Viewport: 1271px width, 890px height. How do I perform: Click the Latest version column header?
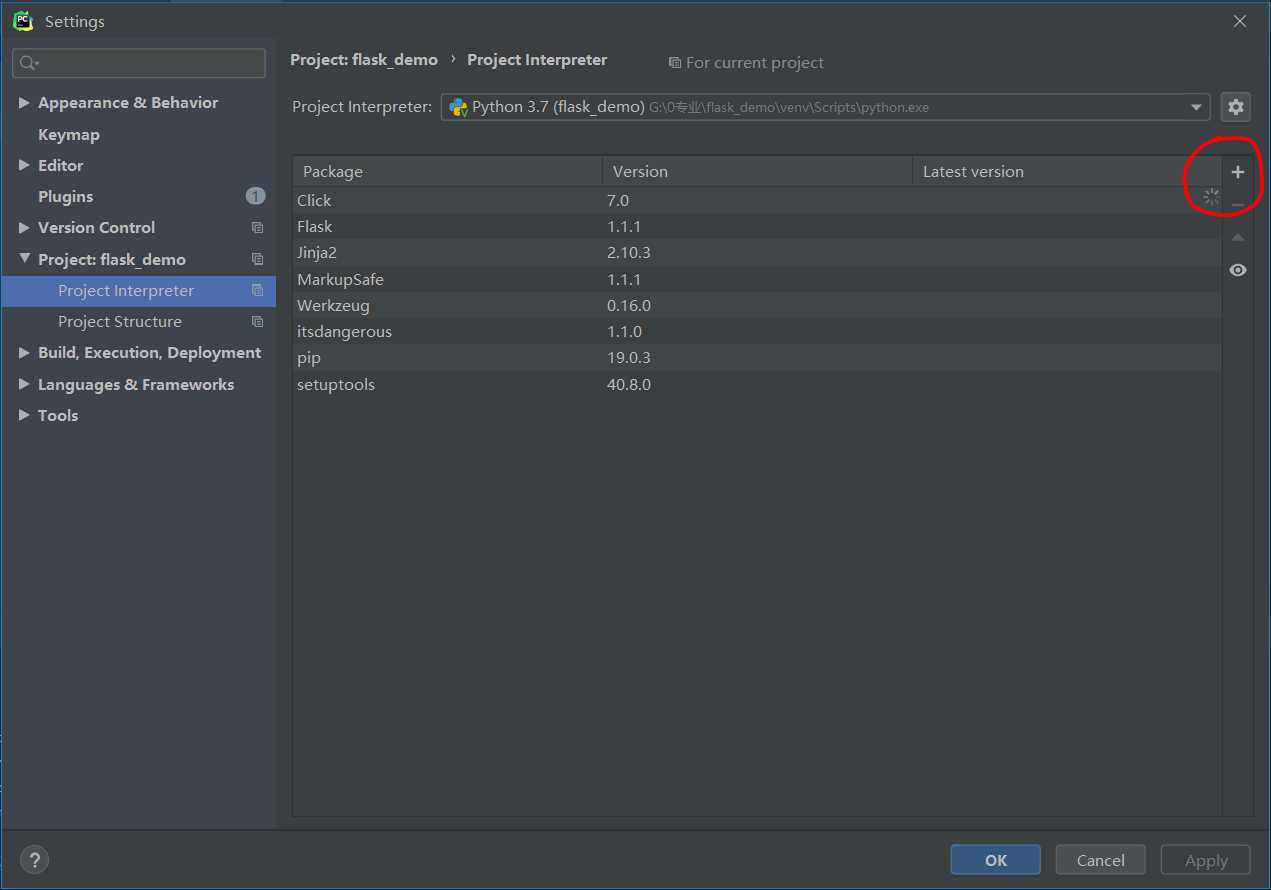point(1067,172)
